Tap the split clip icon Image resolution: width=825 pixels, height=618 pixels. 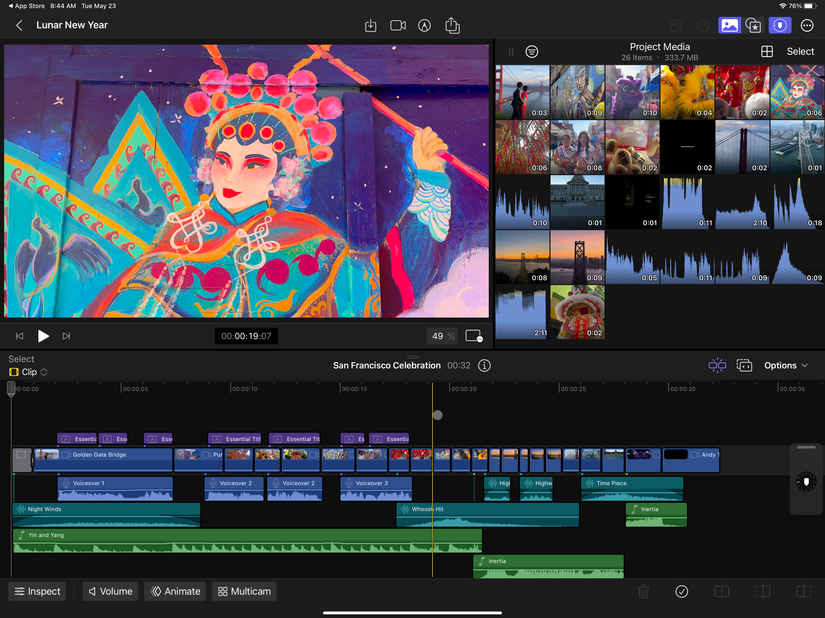721,592
